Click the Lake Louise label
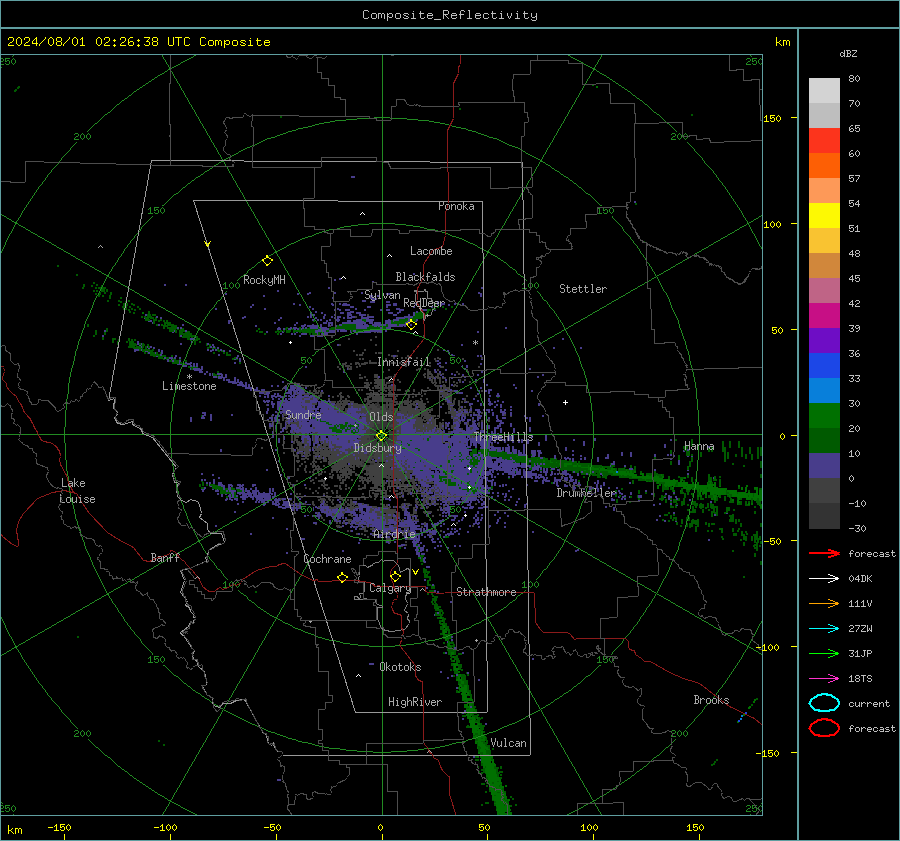 pos(78,491)
